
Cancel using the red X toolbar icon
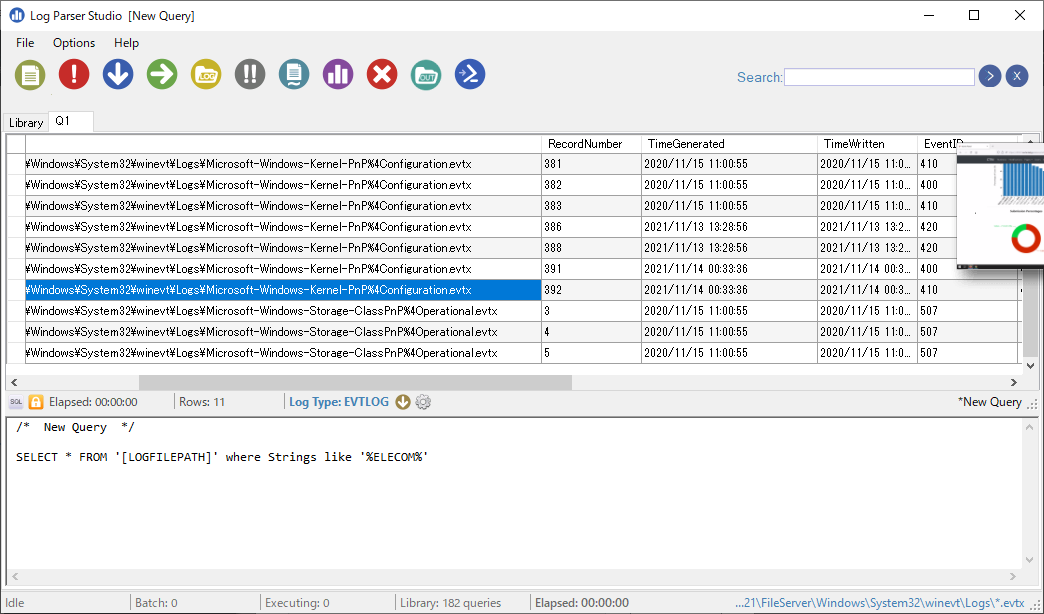pos(381,74)
